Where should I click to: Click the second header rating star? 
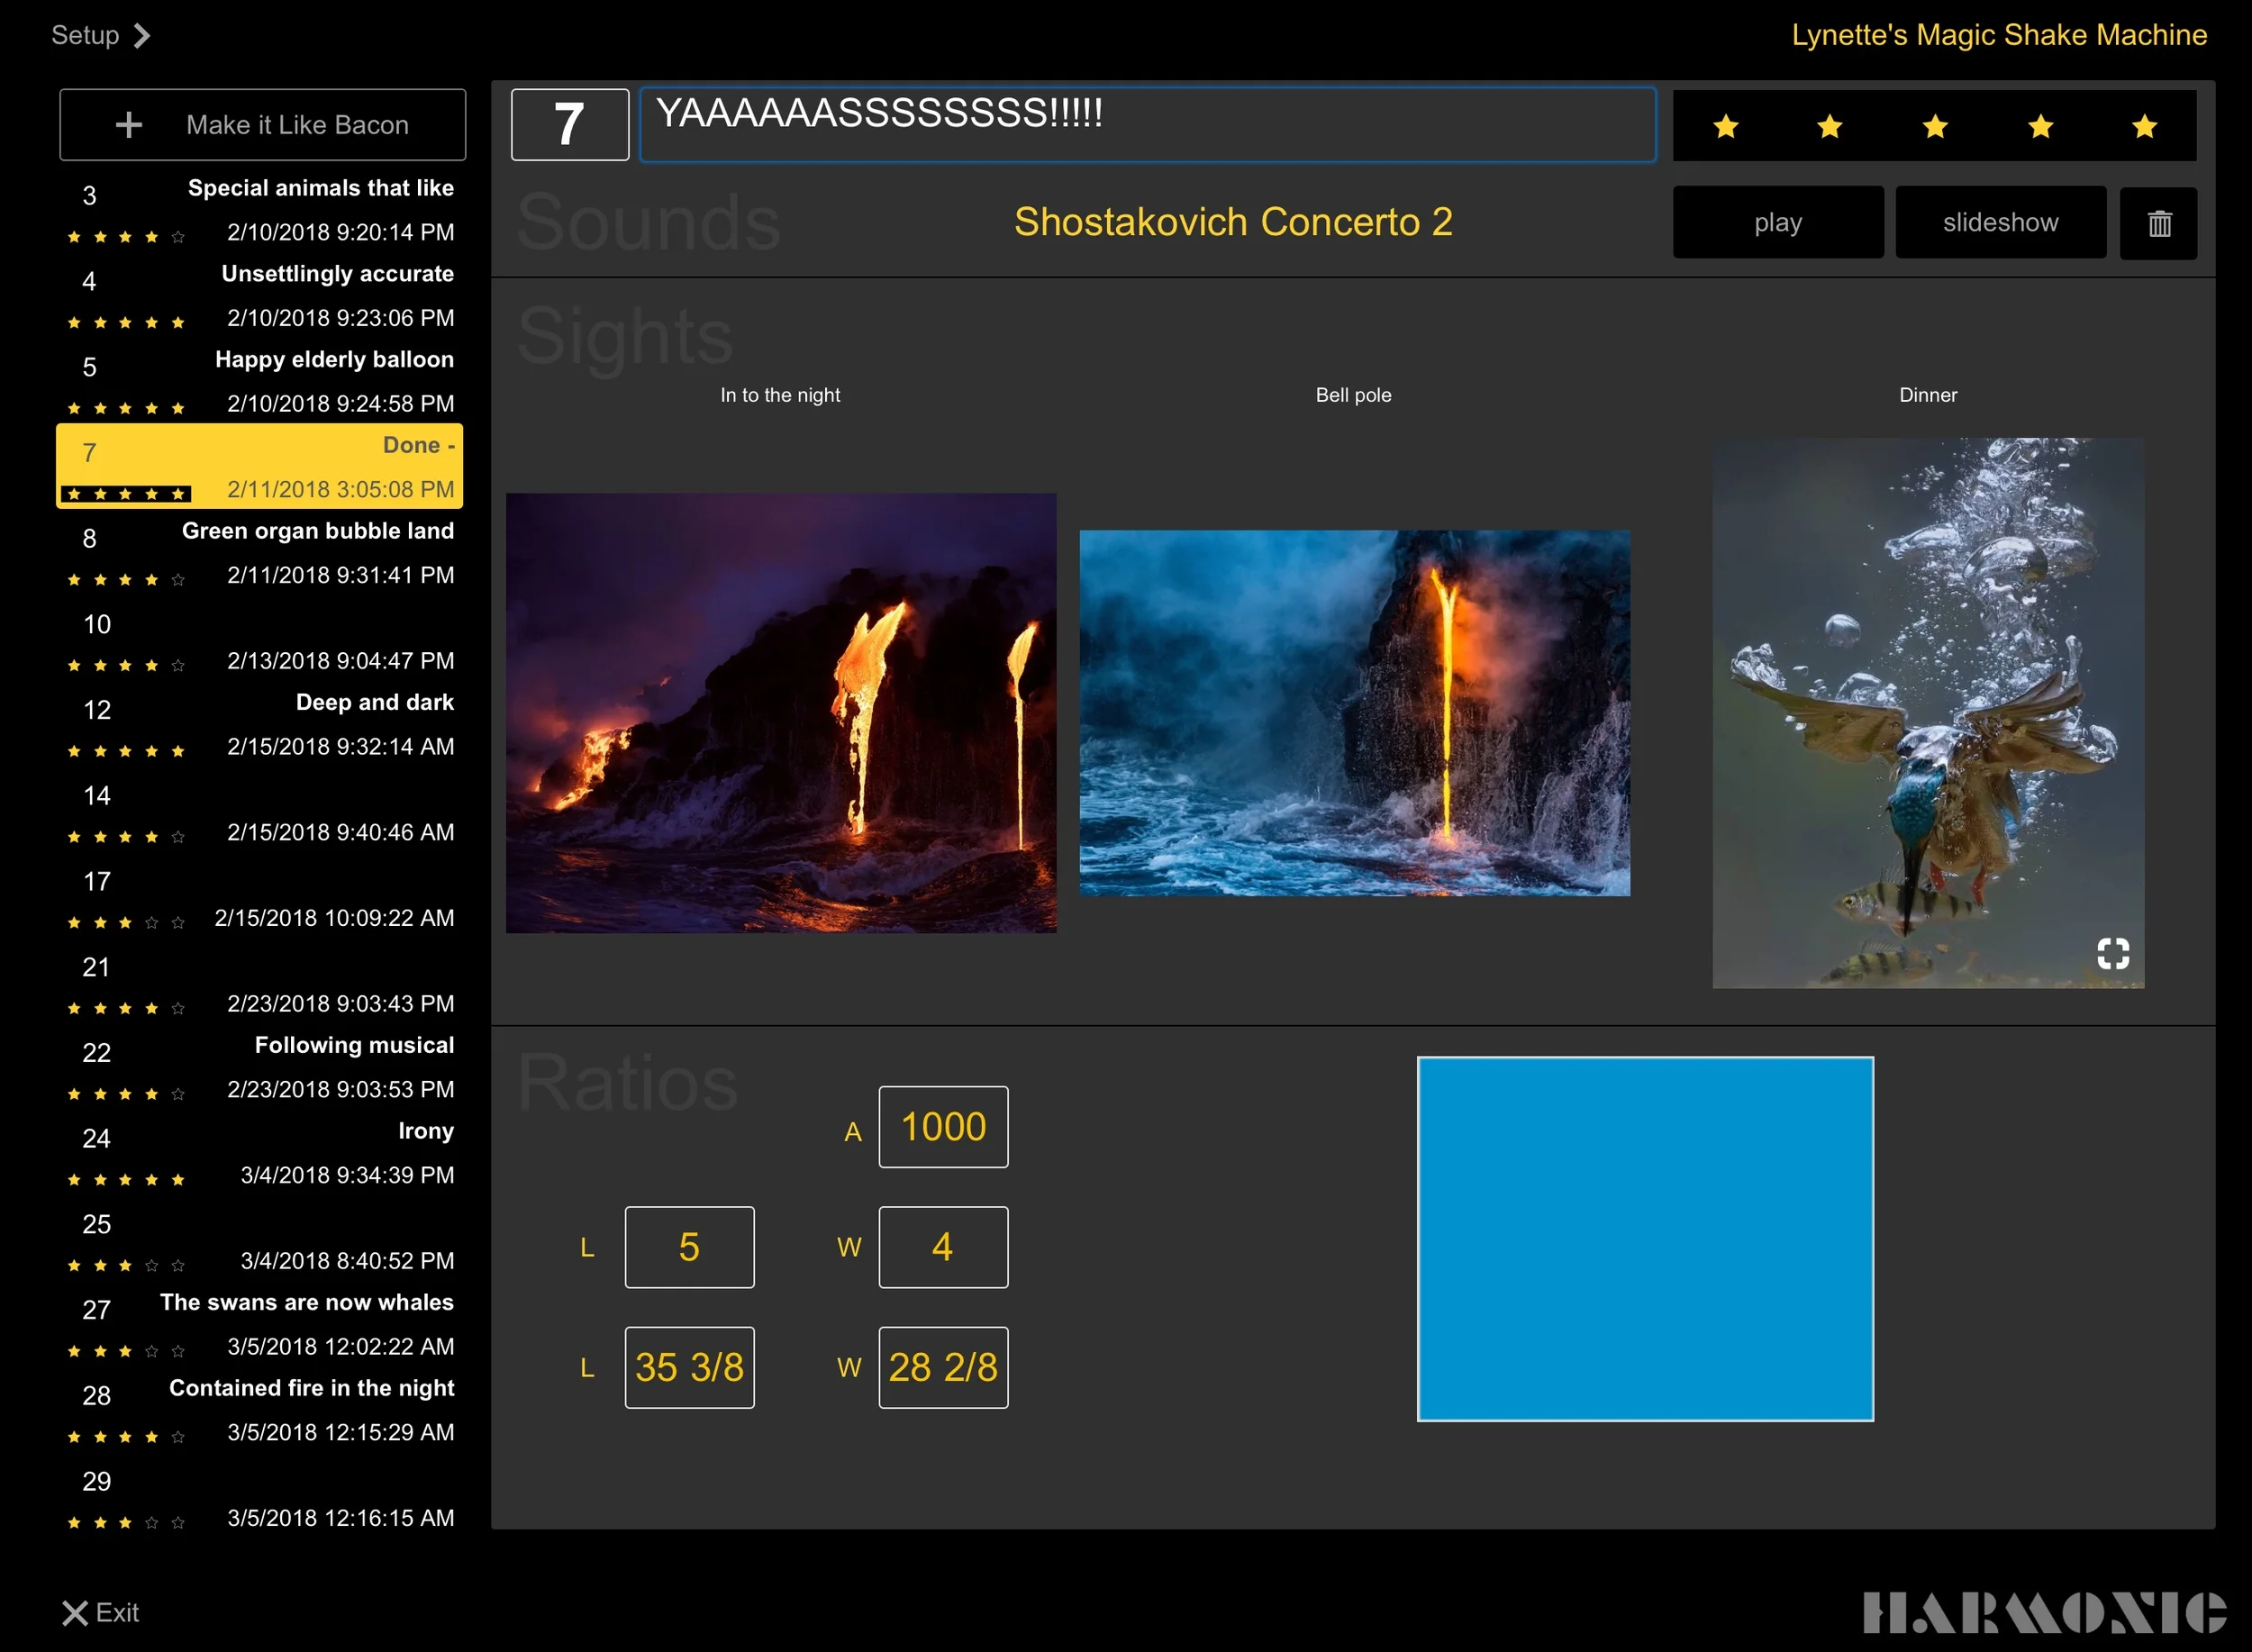(x=1829, y=127)
